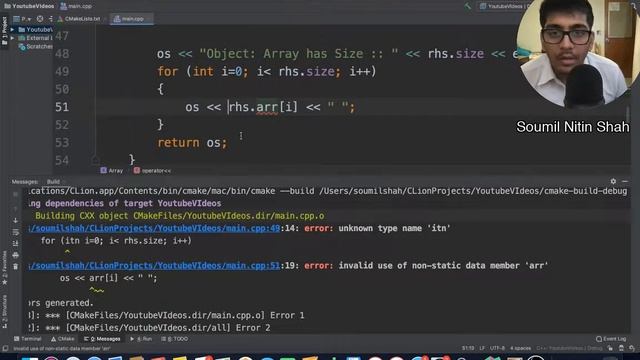Click 'Error 2' line in build output
Viewport: 640px width, 360px height.
(x=149, y=328)
